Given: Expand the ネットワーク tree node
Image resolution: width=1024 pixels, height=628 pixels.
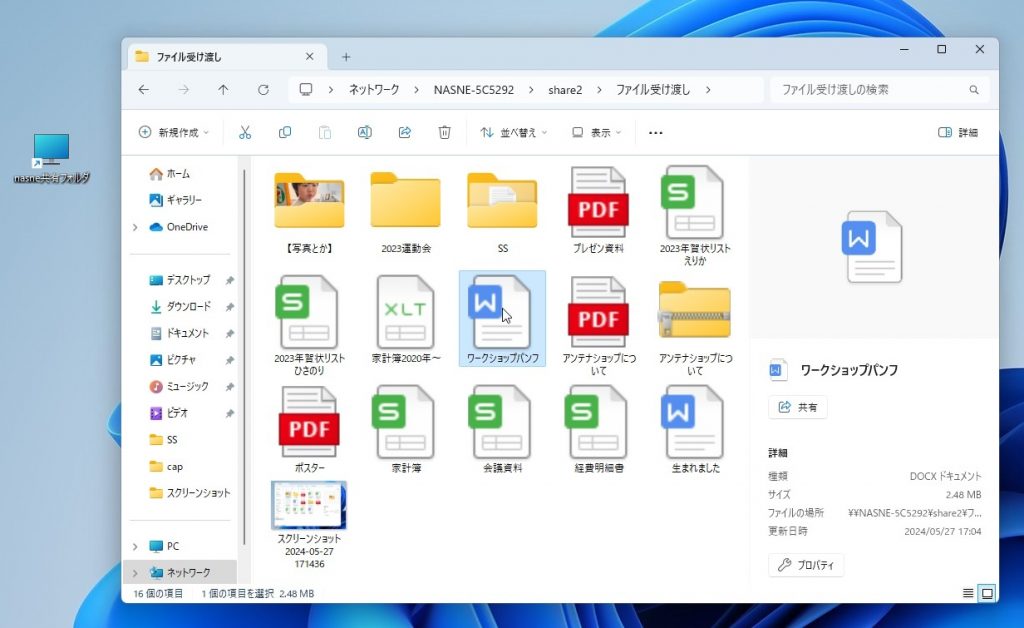Looking at the screenshot, I should coord(135,573).
